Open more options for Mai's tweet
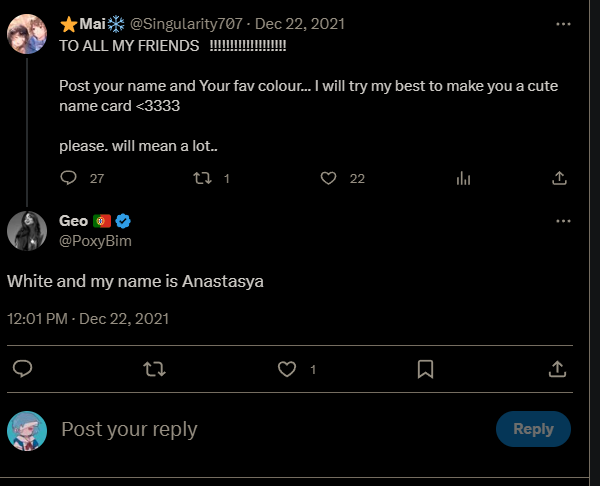The image size is (600, 486). pyautogui.click(x=563, y=24)
